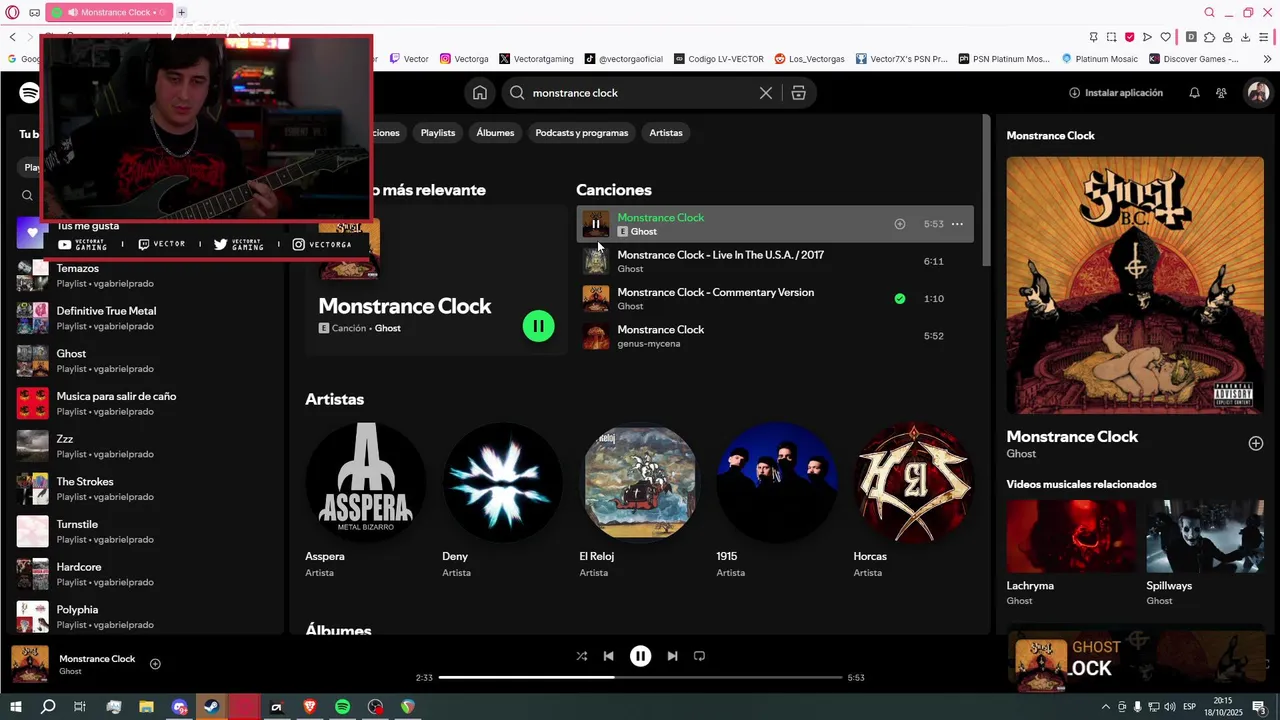Open the Ghost playlist in library

145,361
